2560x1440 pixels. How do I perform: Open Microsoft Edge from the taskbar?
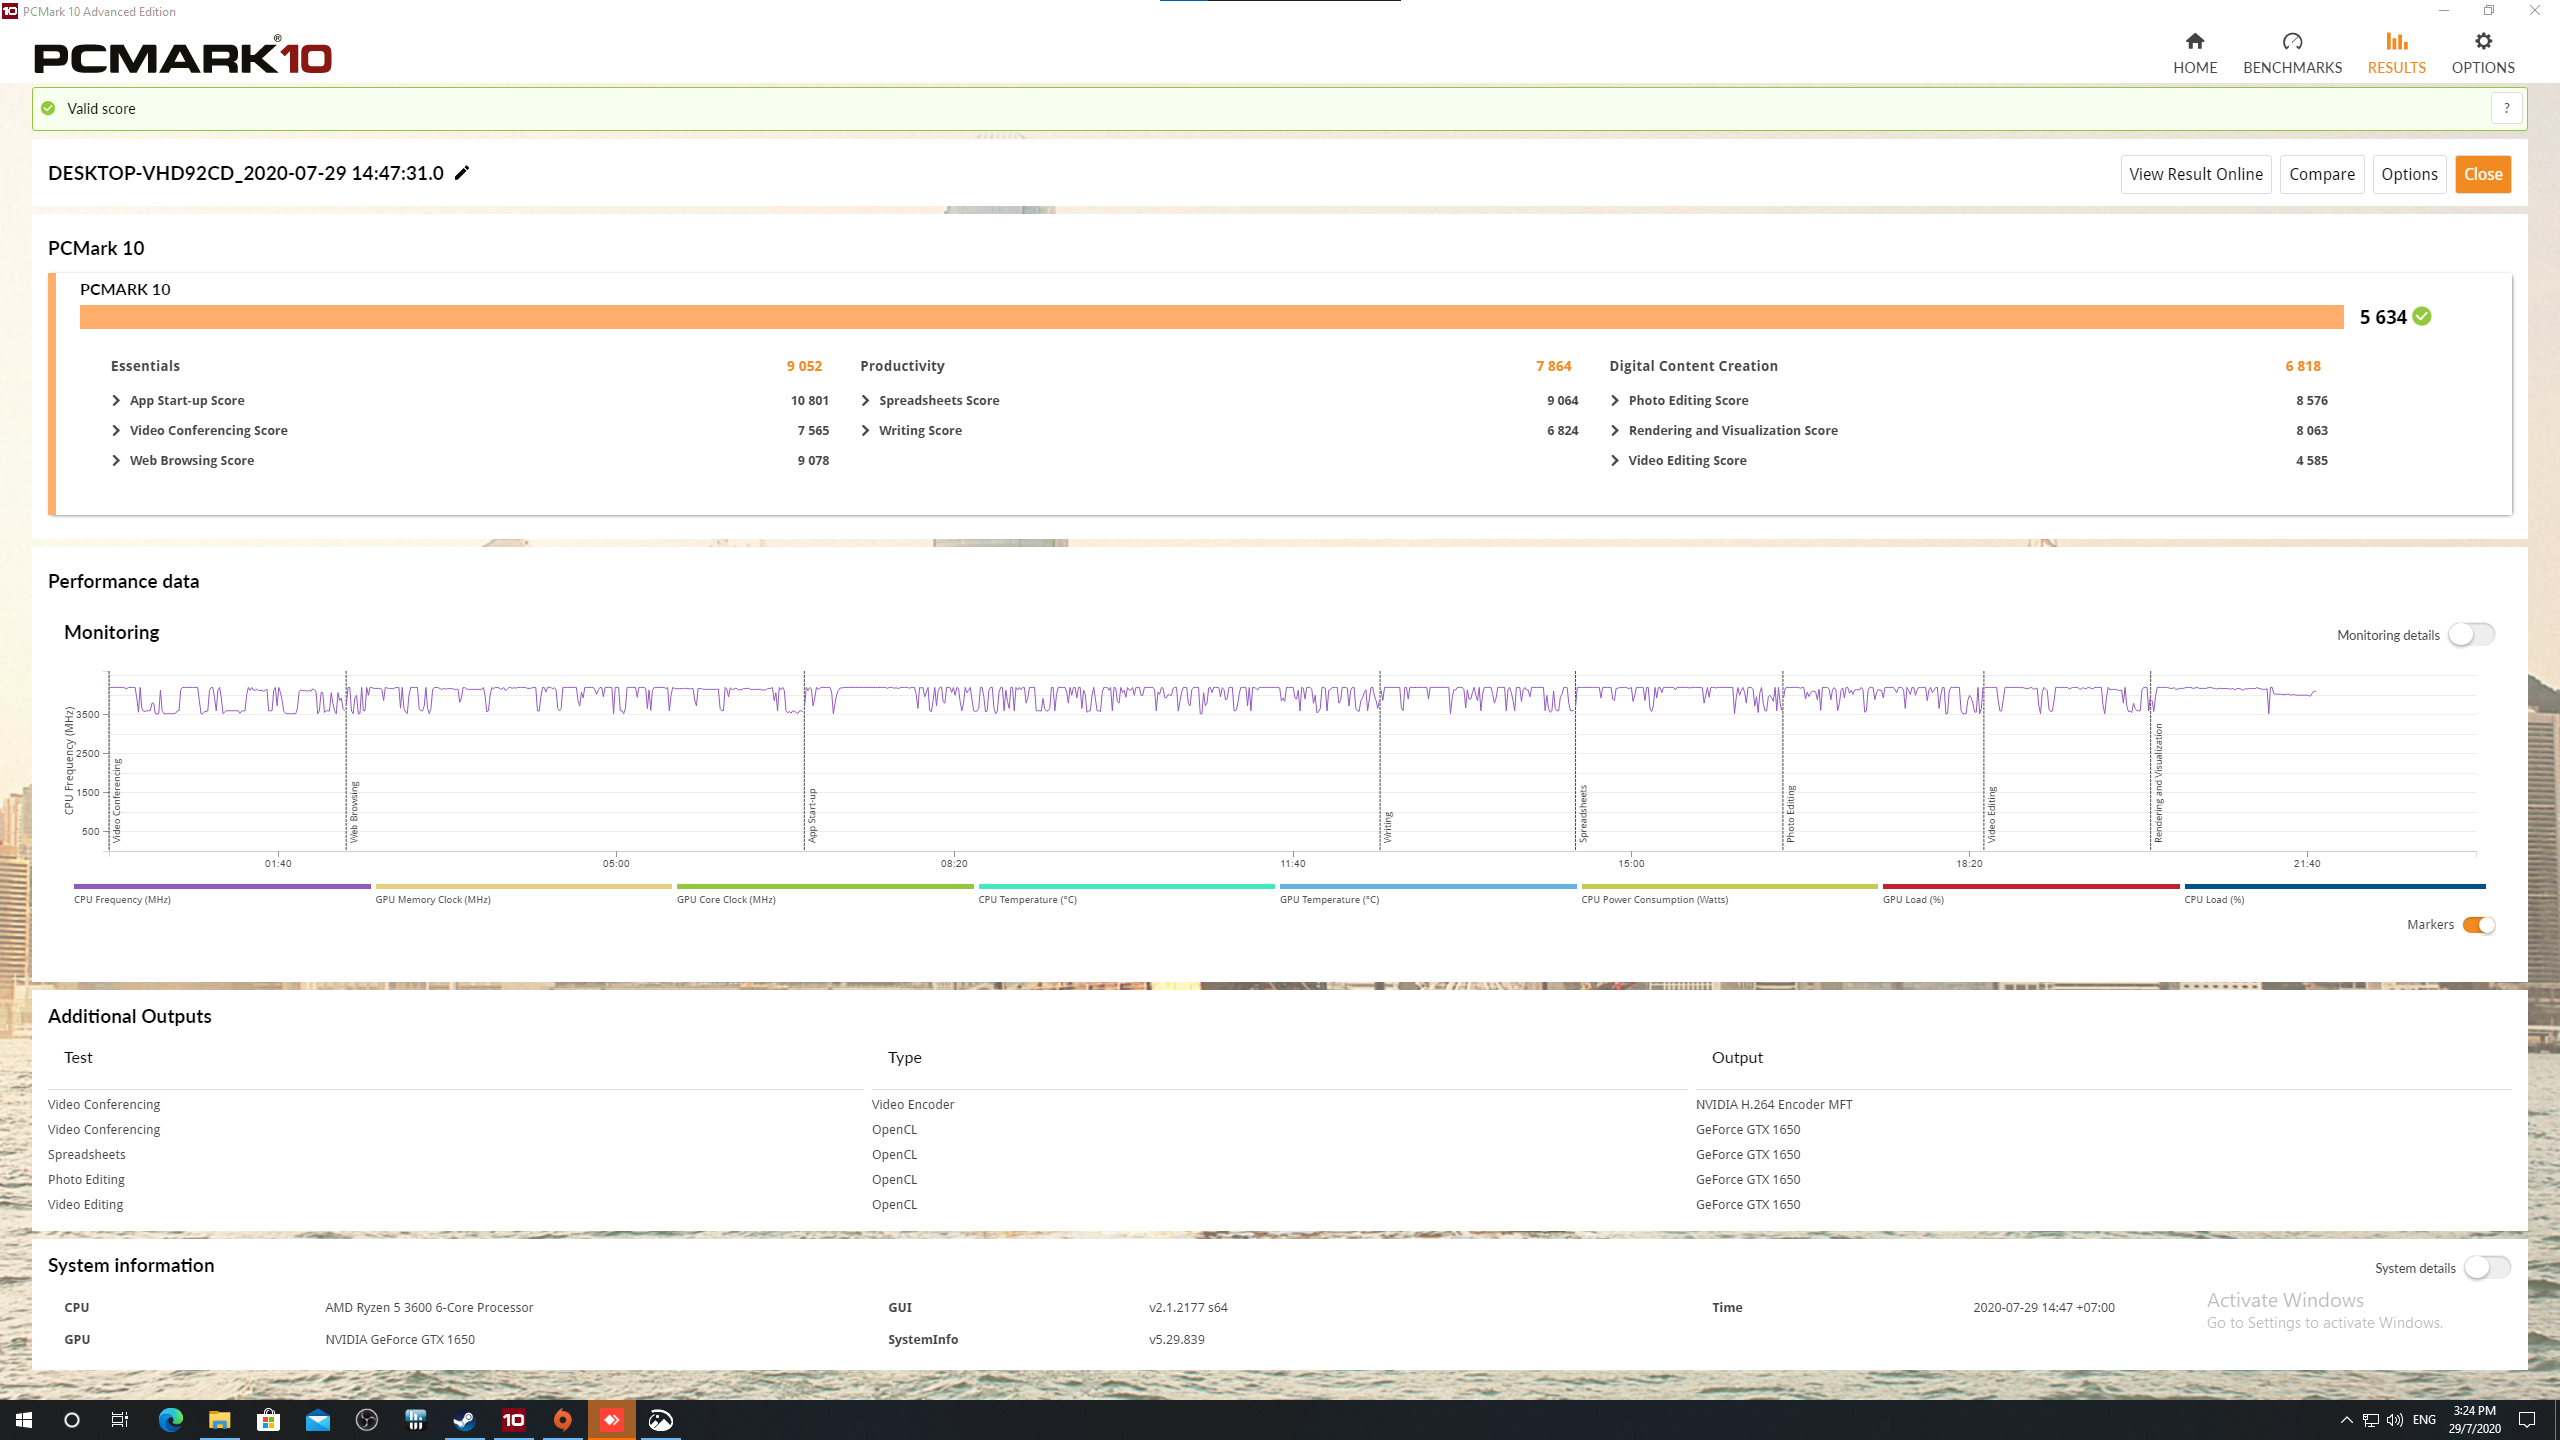pos(171,1420)
